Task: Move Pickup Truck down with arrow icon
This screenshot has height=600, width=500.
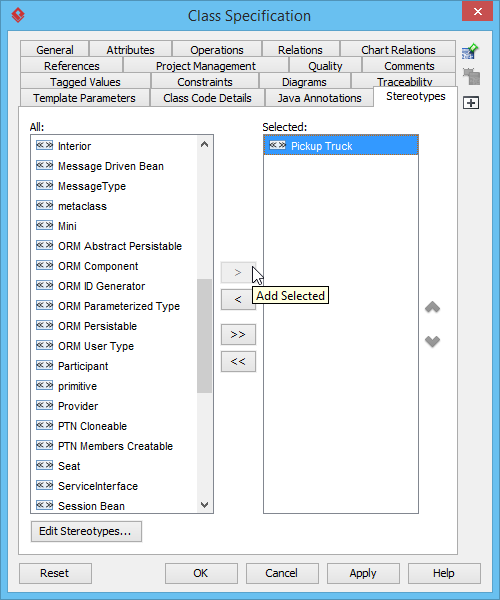Action: 432,341
